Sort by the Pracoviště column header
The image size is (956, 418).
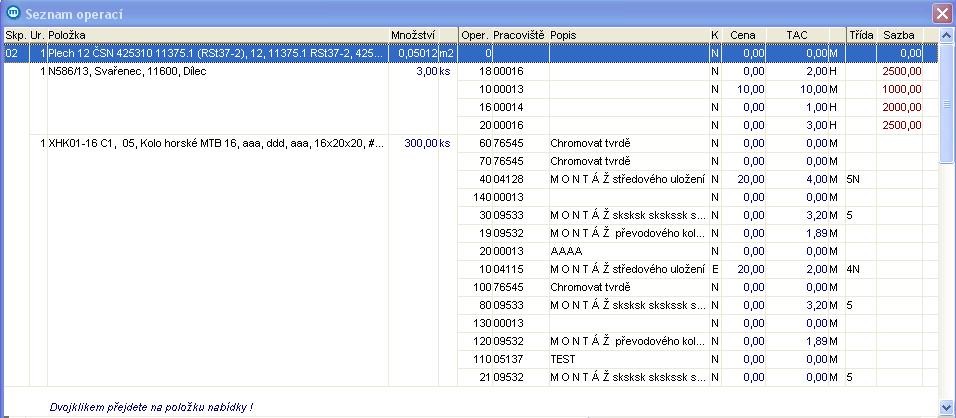tap(520, 35)
